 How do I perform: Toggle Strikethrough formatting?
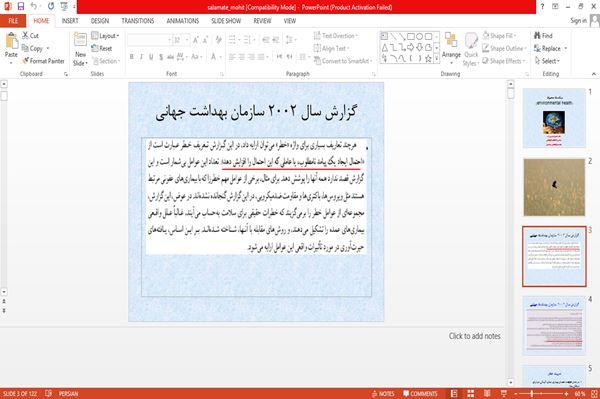[x=170, y=57]
